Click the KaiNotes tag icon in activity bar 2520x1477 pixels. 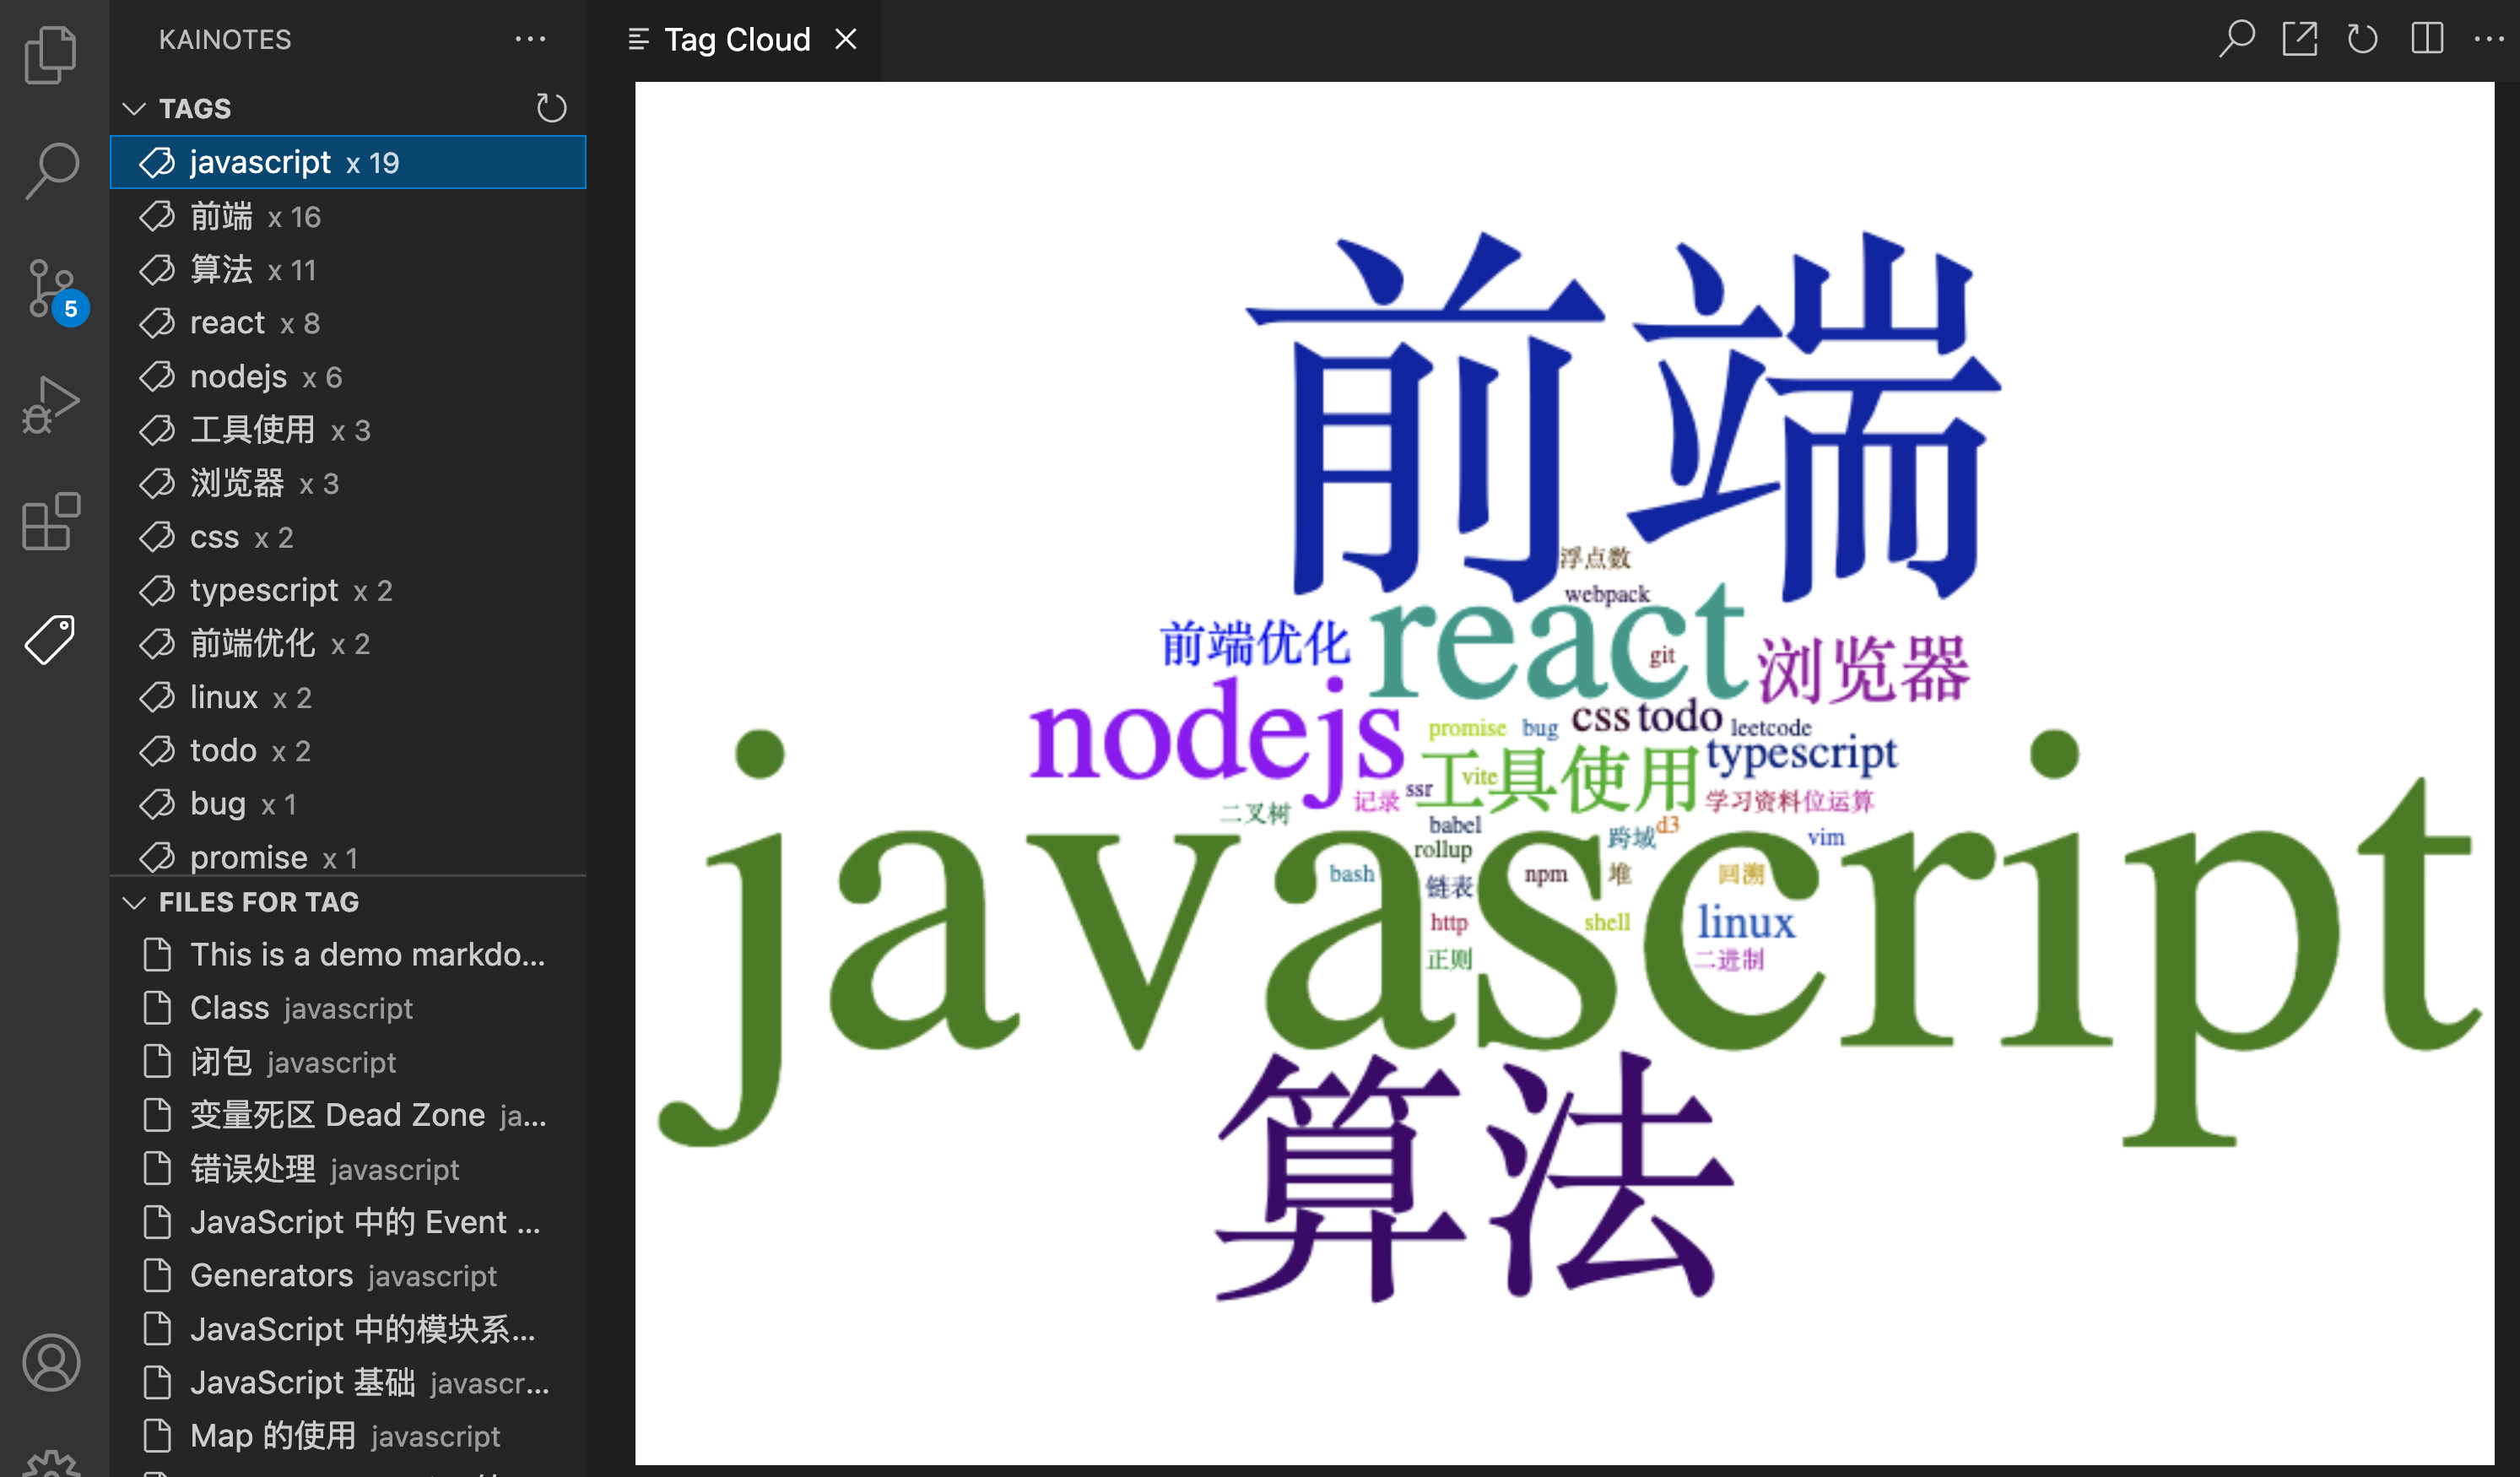50,640
